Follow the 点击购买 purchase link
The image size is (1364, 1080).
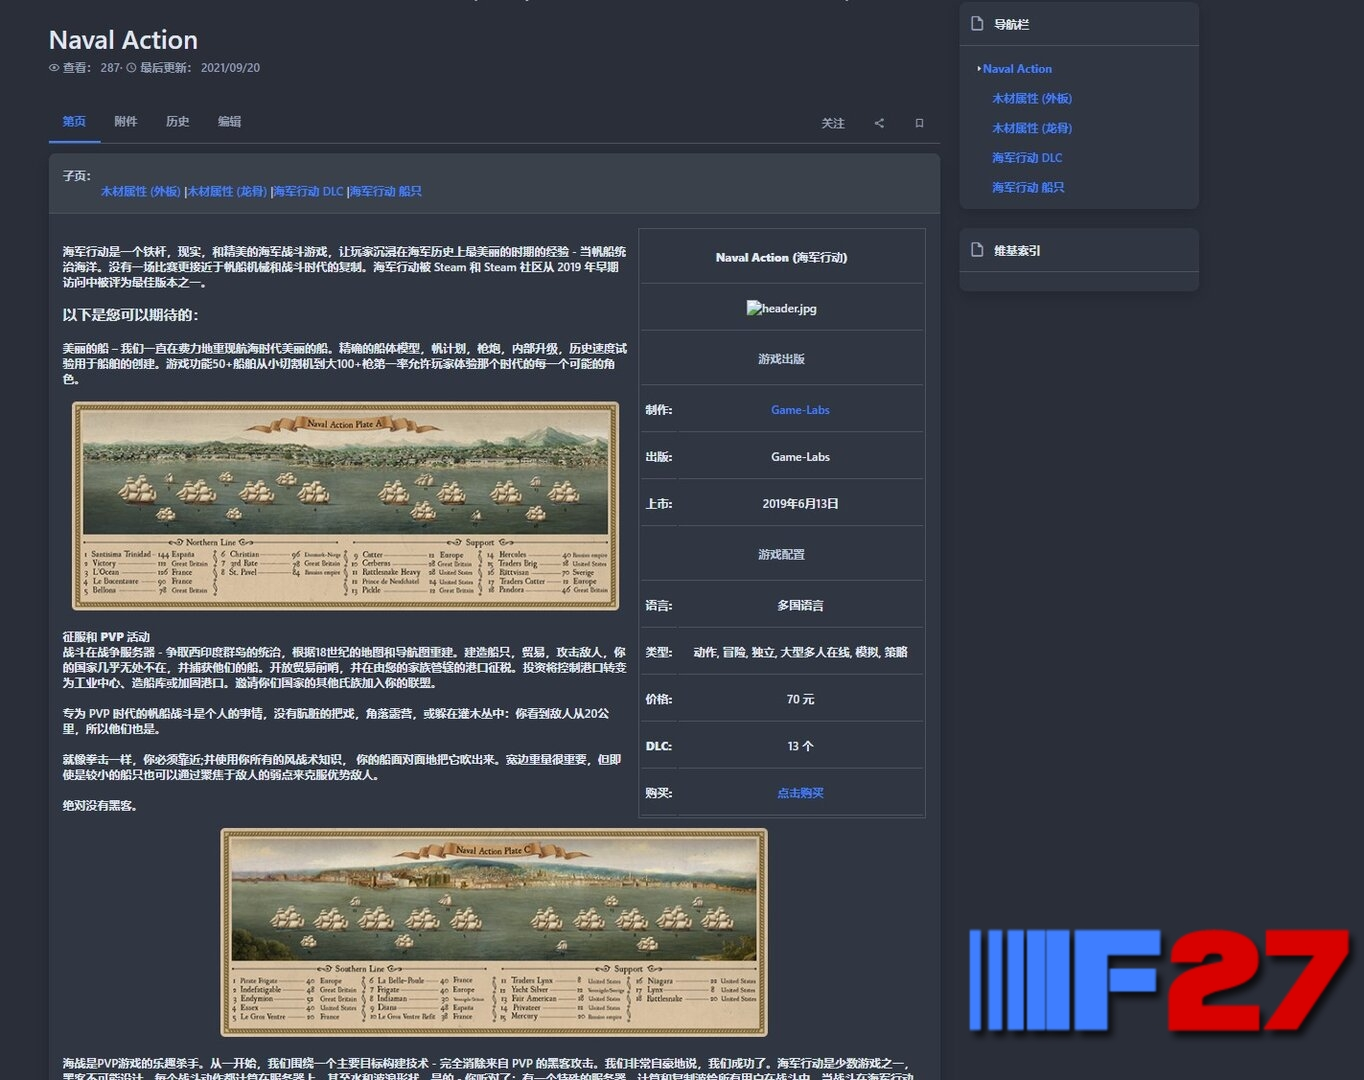[x=801, y=793]
